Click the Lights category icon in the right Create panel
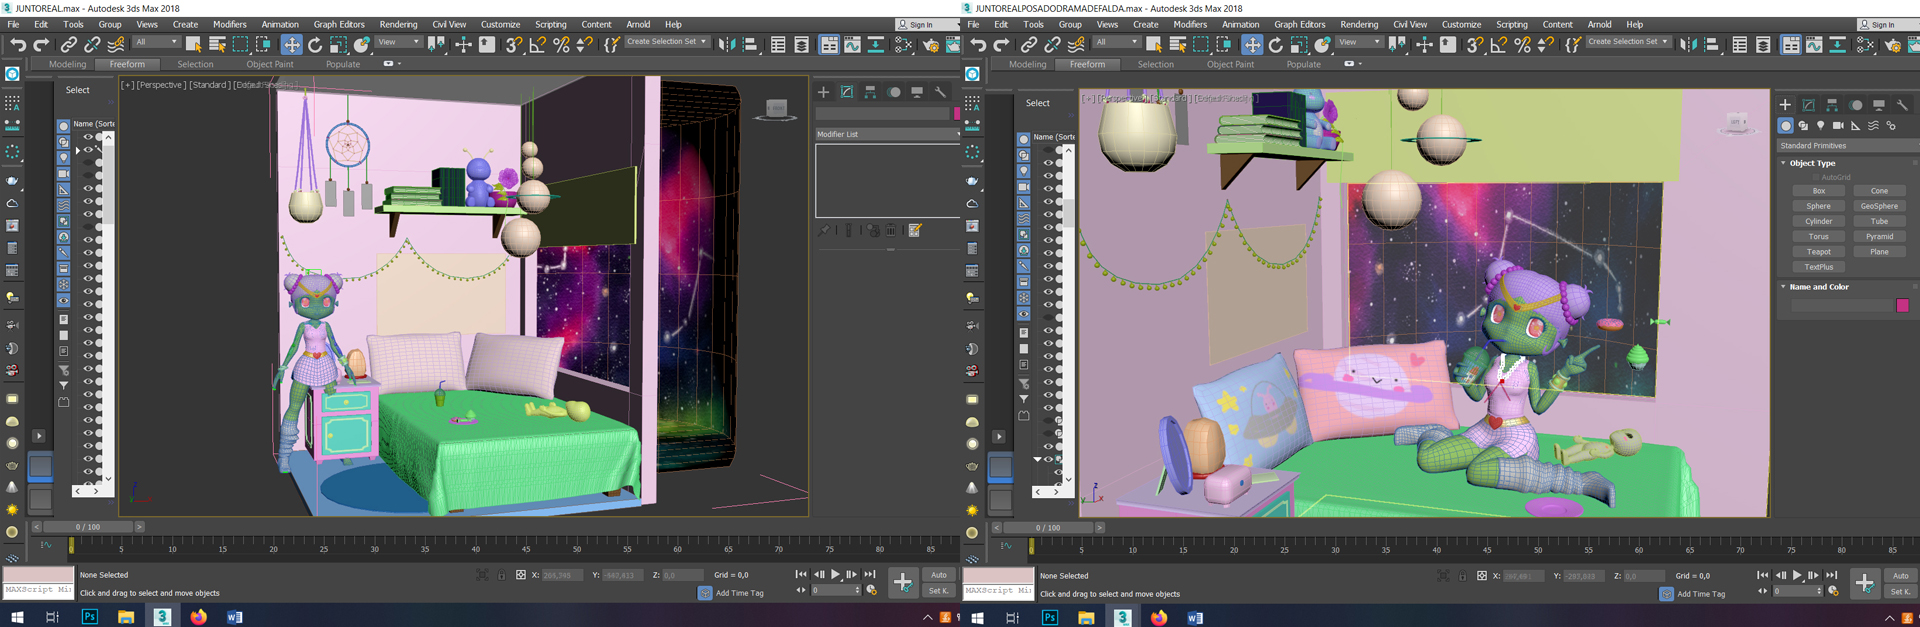 (x=1820, y=126)
